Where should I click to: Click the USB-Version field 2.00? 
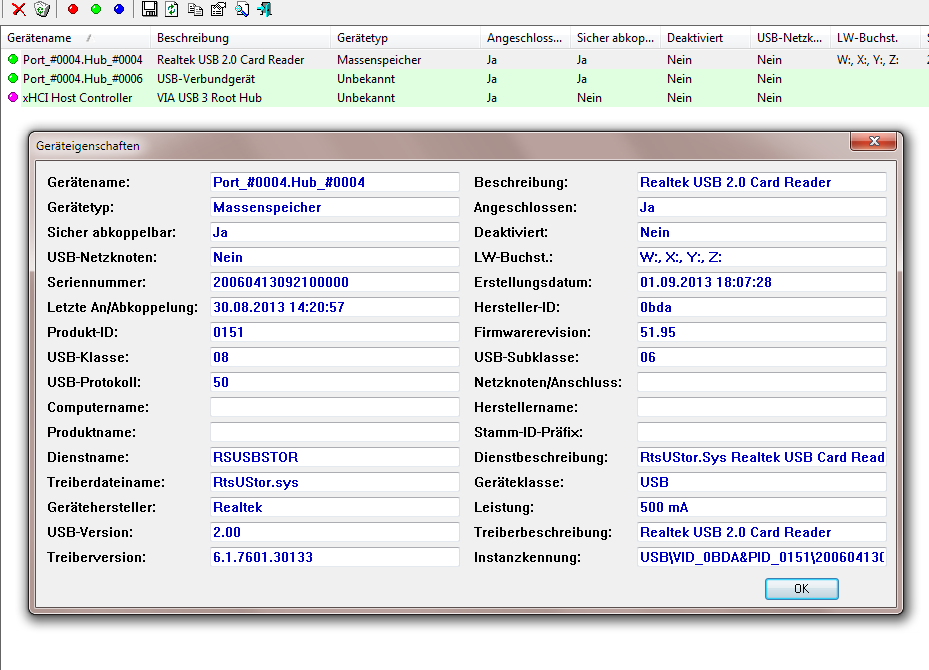pos(335,532)
